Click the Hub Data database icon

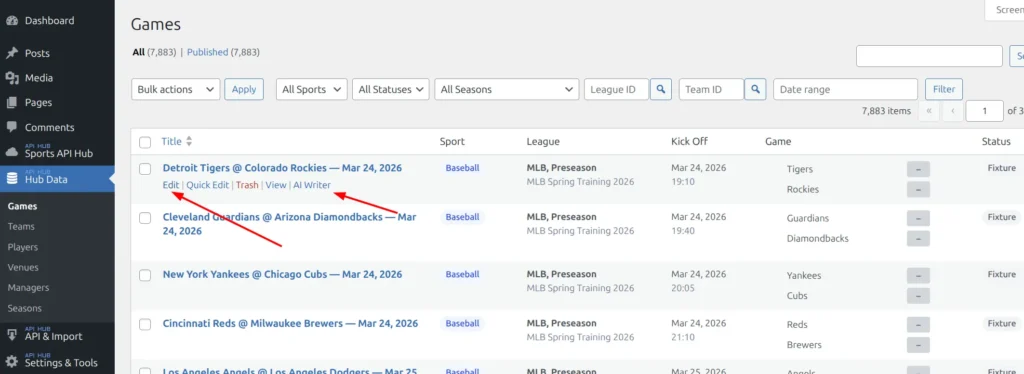coord(11,179)
